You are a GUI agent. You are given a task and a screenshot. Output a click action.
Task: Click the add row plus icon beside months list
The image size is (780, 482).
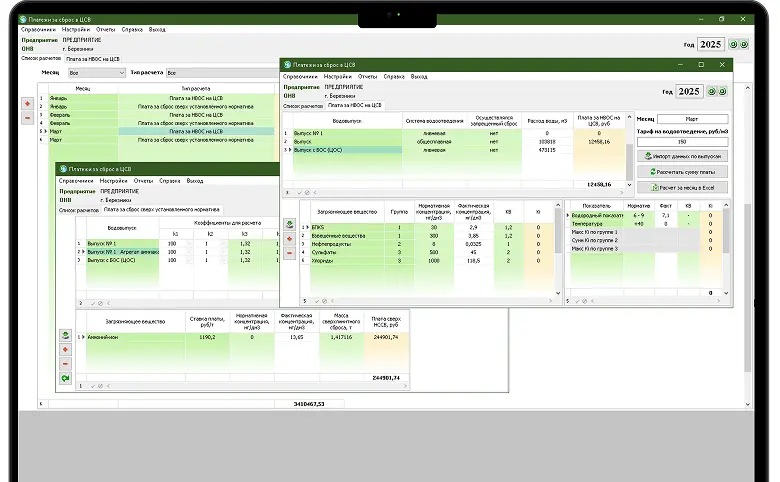26,104
